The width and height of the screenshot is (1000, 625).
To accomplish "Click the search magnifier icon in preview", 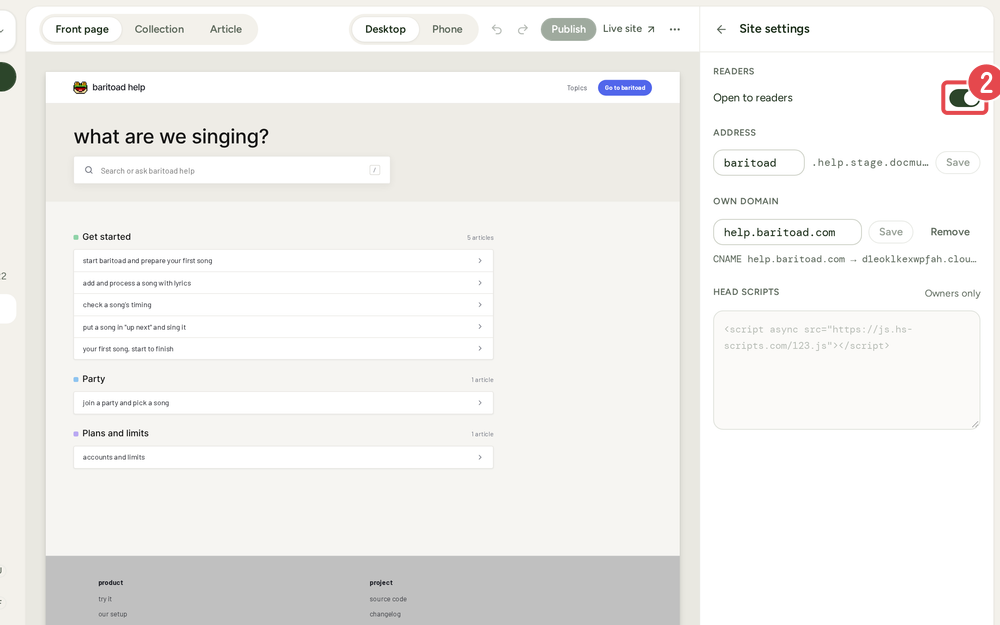I will point(89,170).
